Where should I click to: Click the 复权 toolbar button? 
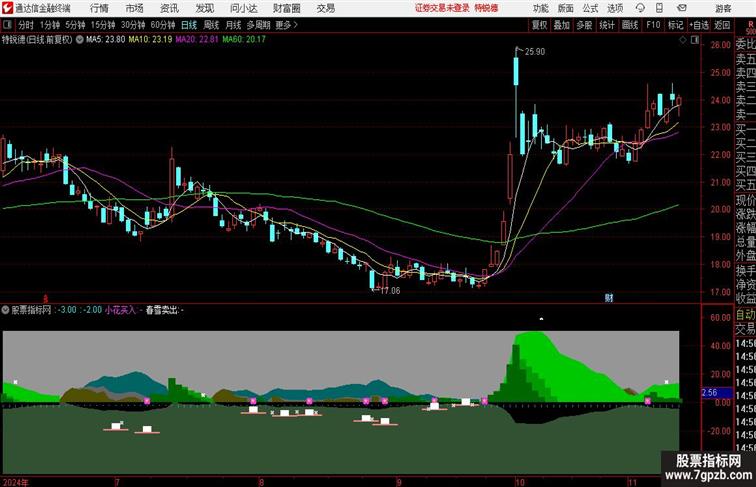click(x=539, y=25)
